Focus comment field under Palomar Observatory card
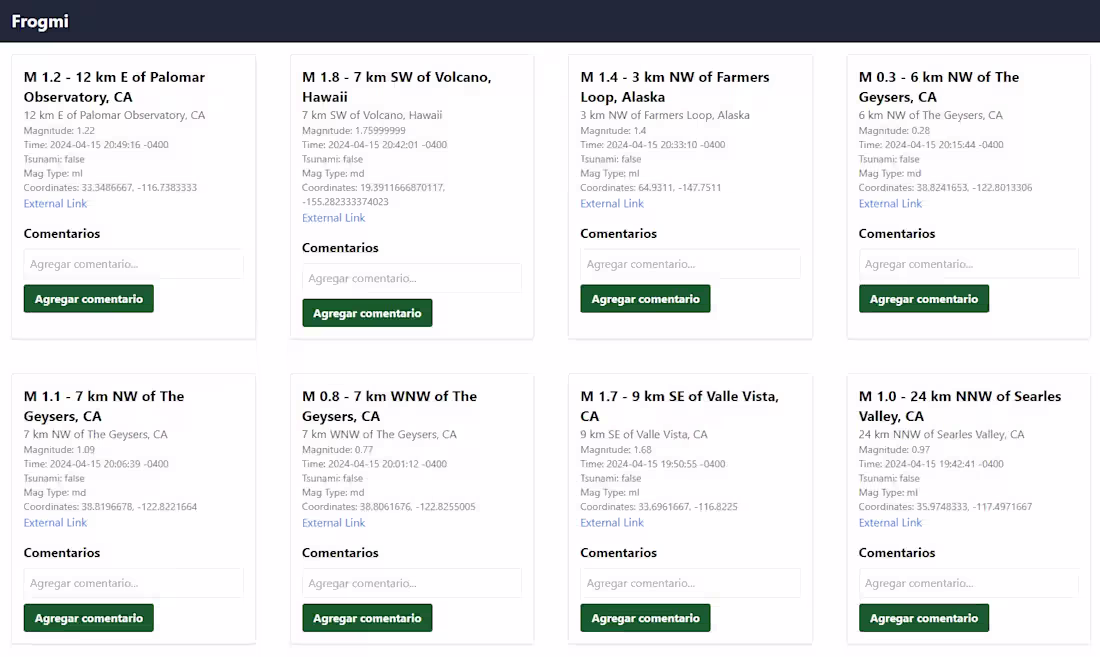The width and height of the screenshot is (1100, 657). (133, 264)
